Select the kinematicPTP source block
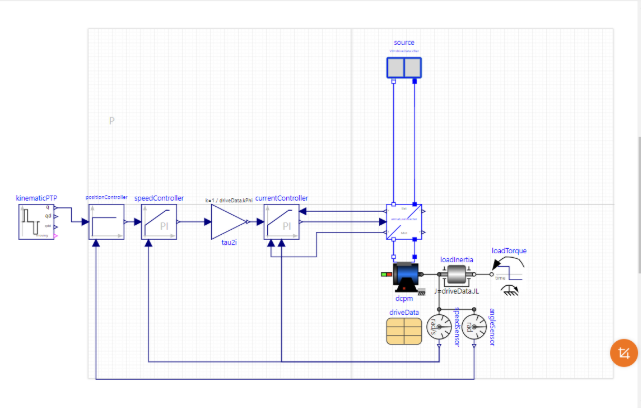The image size is (641, 408). pos(36,222)
